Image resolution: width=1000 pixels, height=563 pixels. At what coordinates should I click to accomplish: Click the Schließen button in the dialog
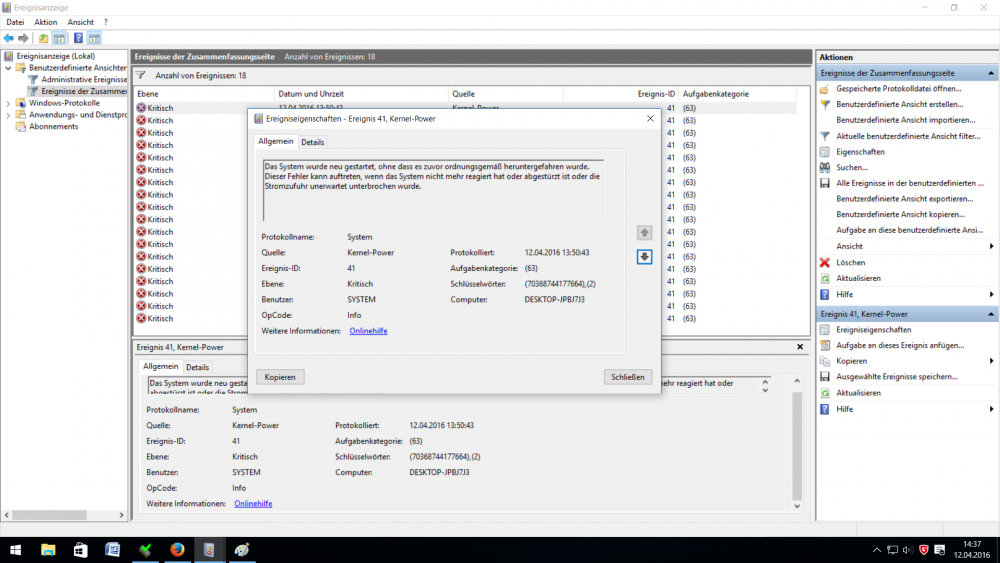point(628,377)
